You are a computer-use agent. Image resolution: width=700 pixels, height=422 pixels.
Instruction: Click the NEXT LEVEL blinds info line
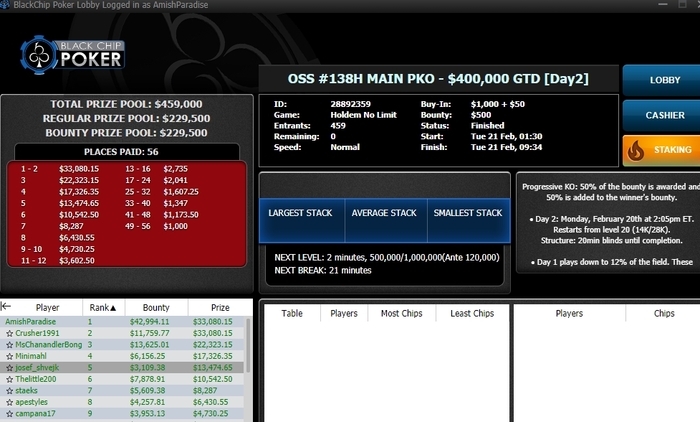pos(387,258)
